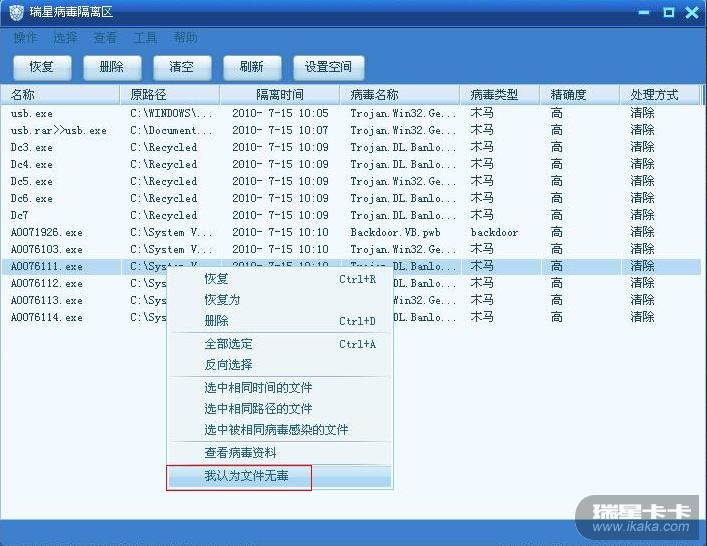The image size is (707, 546).
Task: Click the 设置空间 button
Action: pos(328,67)
